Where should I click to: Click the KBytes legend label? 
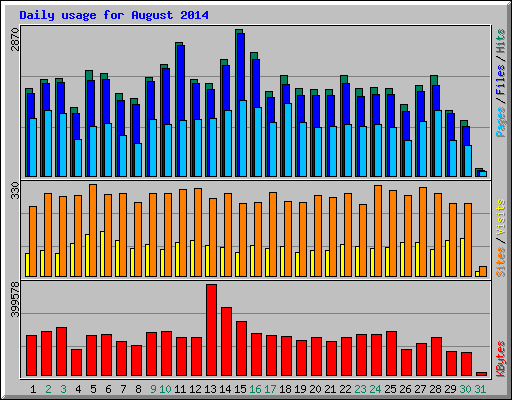click(x=501, y=359)
